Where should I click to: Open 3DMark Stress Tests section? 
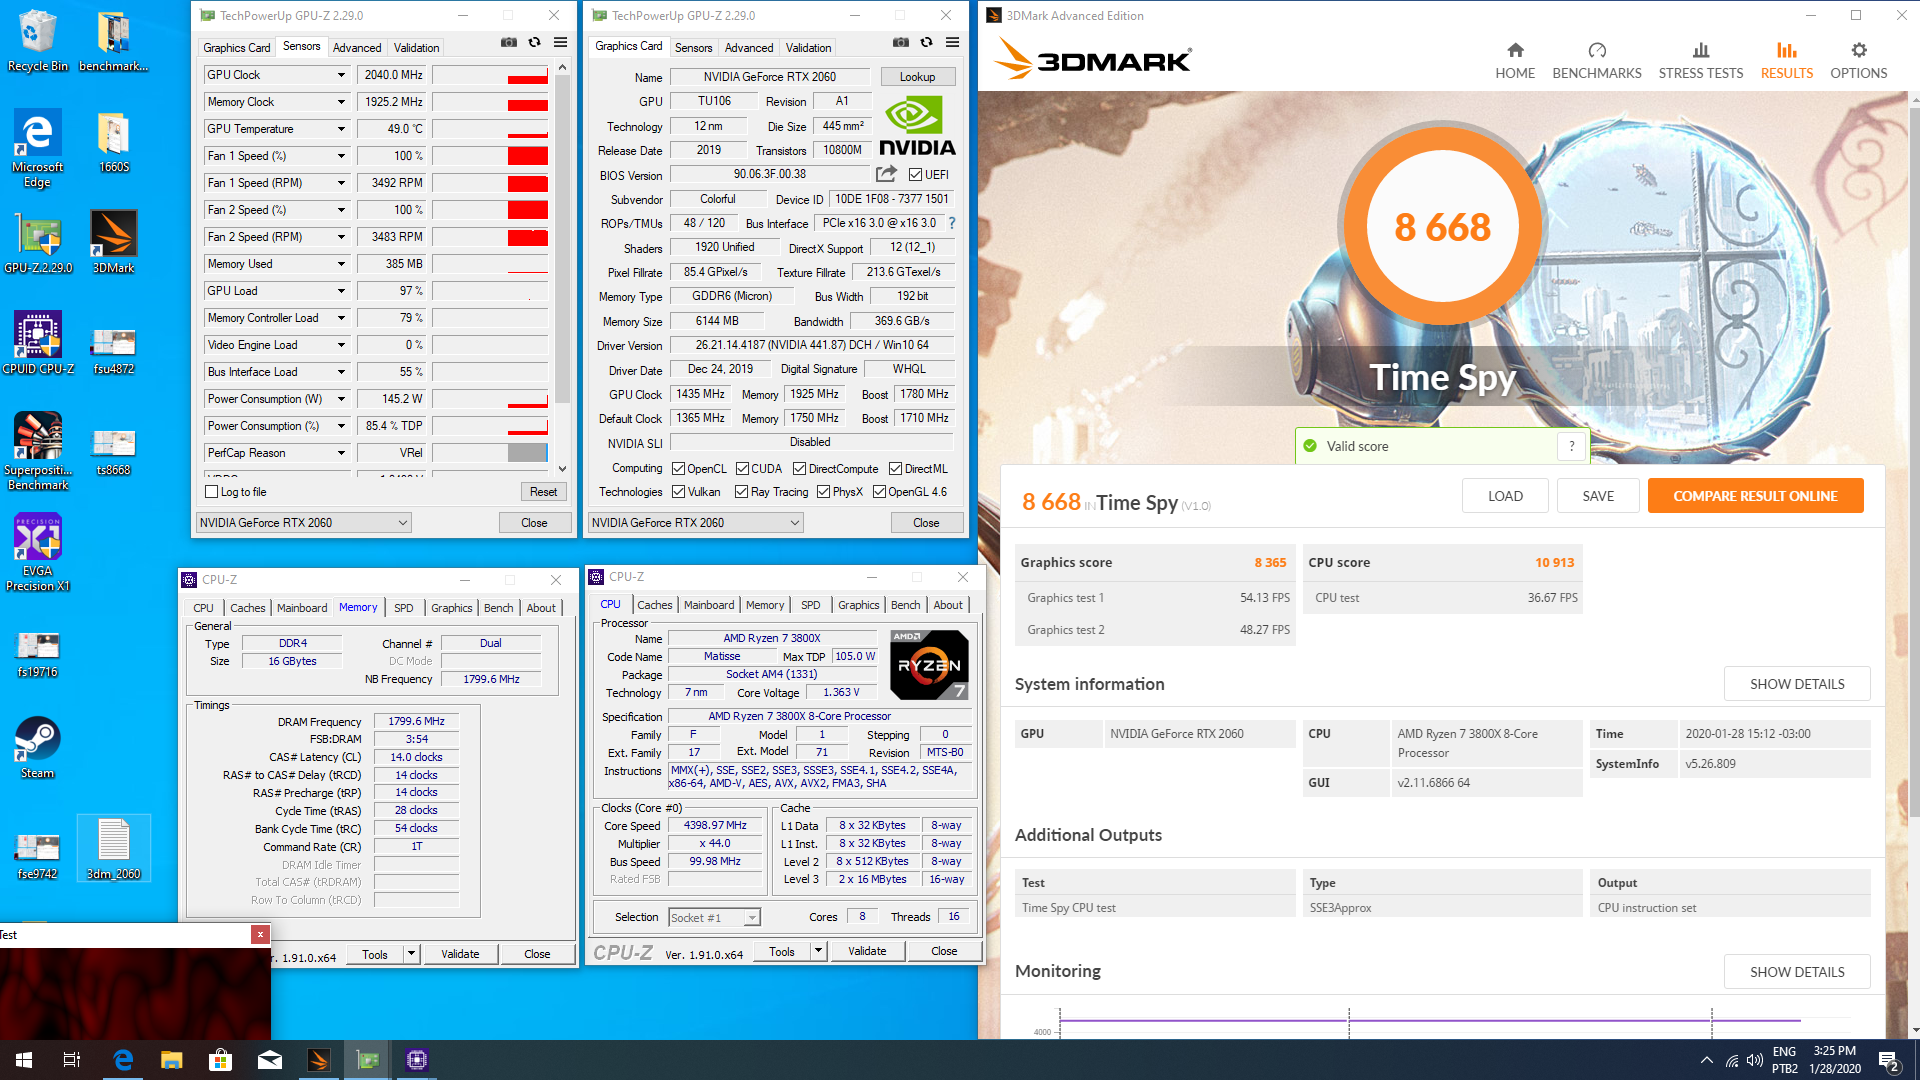1700,61
